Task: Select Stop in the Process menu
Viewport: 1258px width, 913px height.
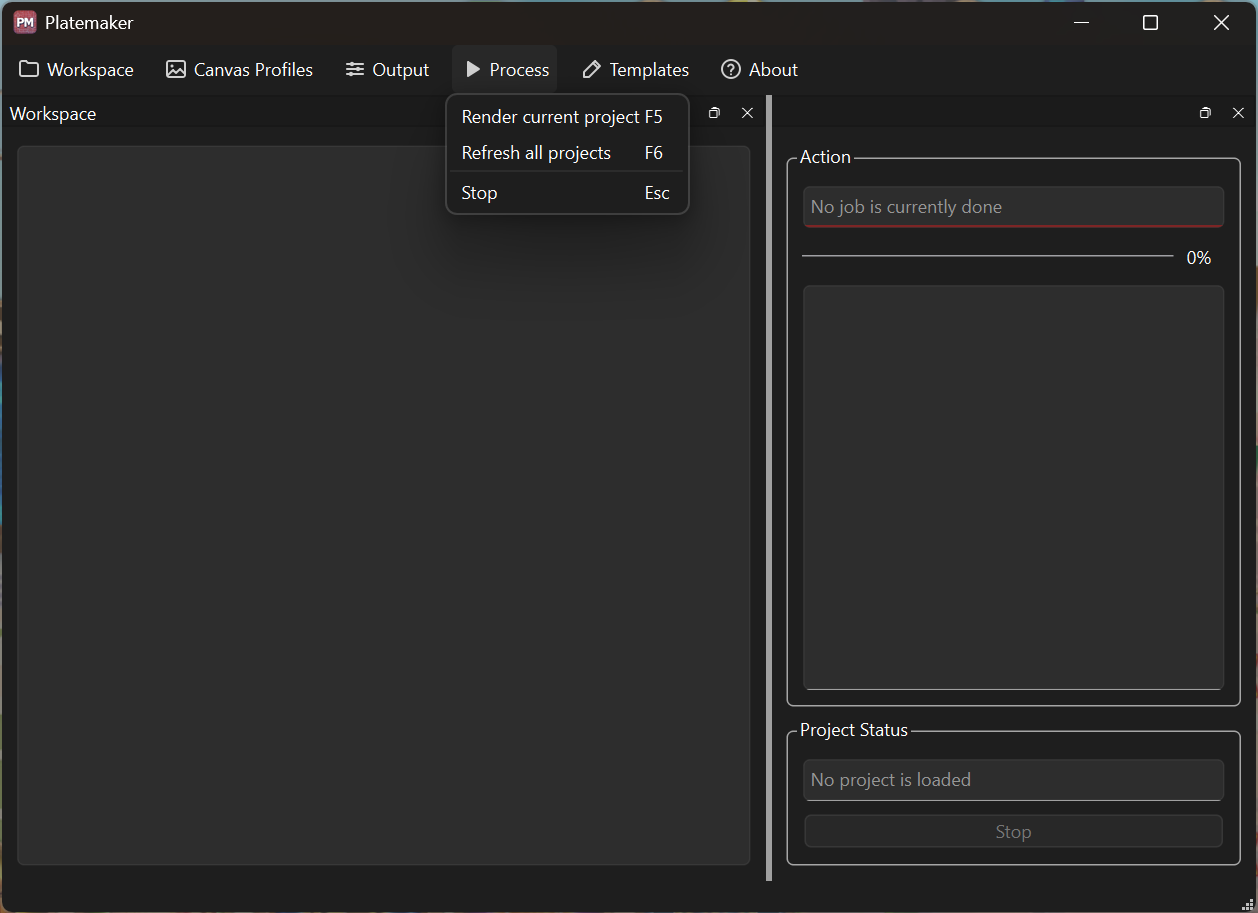Action: [x=567, y=193]
